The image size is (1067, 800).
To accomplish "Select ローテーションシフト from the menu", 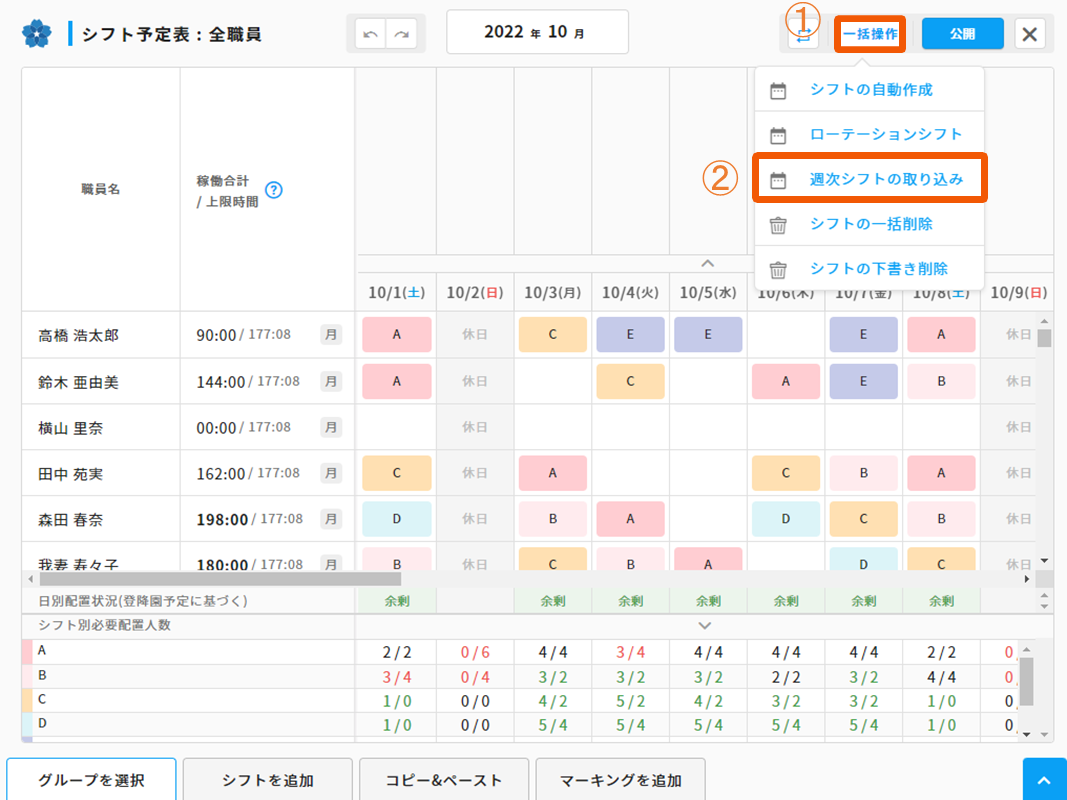I will tap(885, 135).
